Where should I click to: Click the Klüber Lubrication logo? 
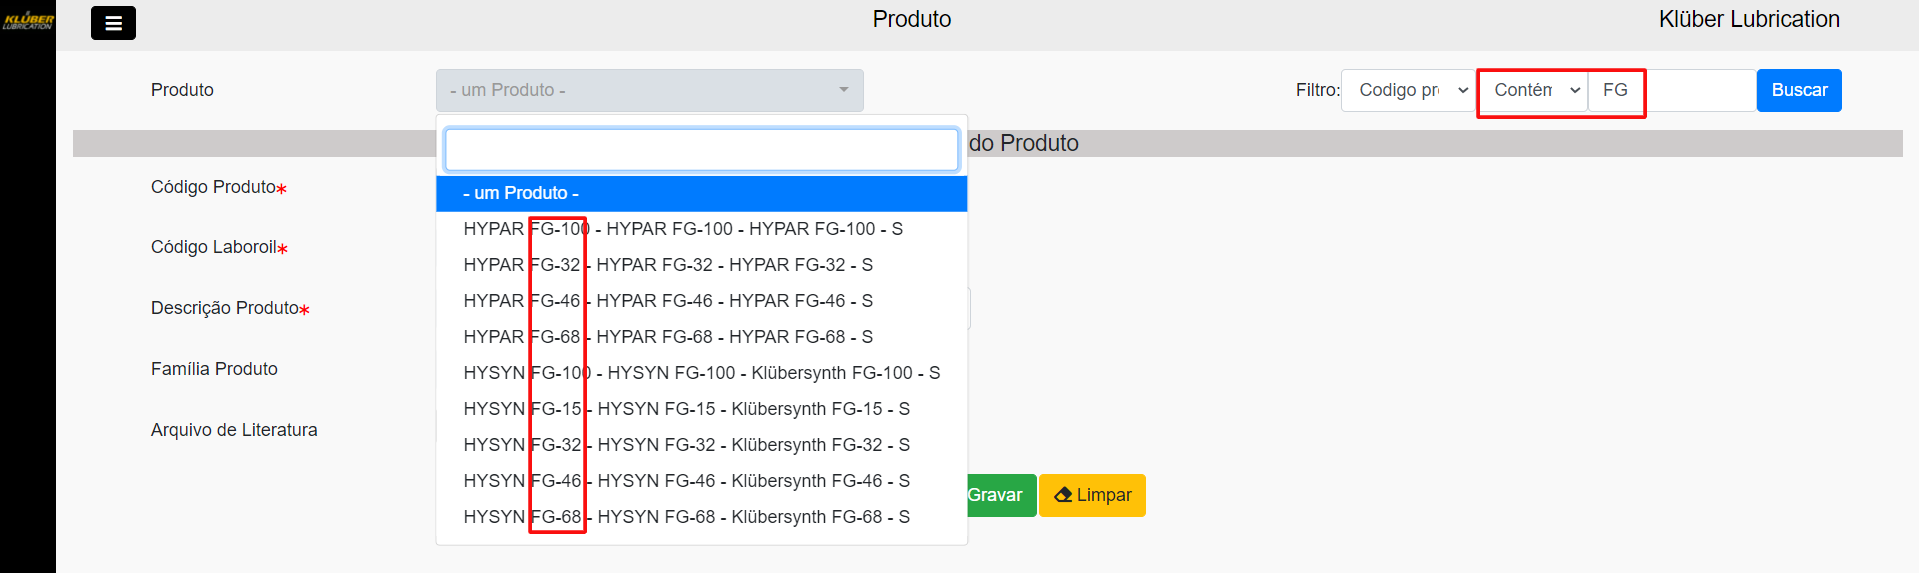[28, 20]
